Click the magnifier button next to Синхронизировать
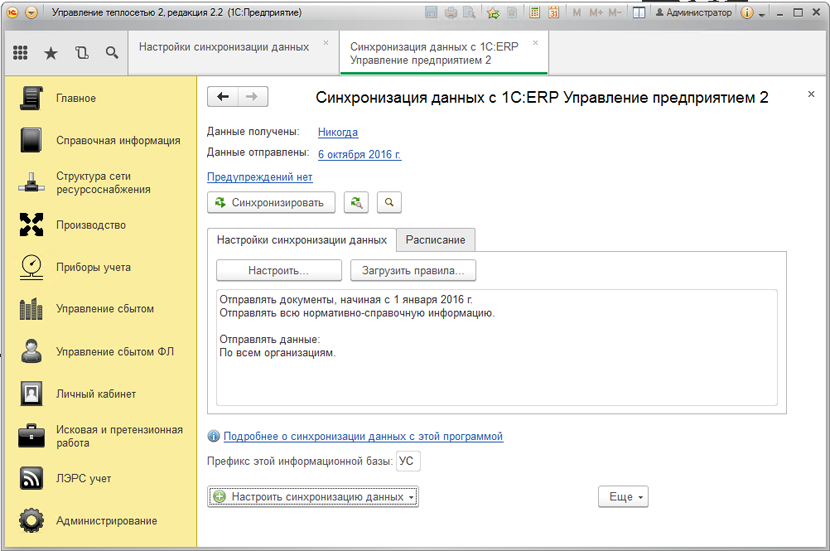The image size is (830, 551). (388, 202)
